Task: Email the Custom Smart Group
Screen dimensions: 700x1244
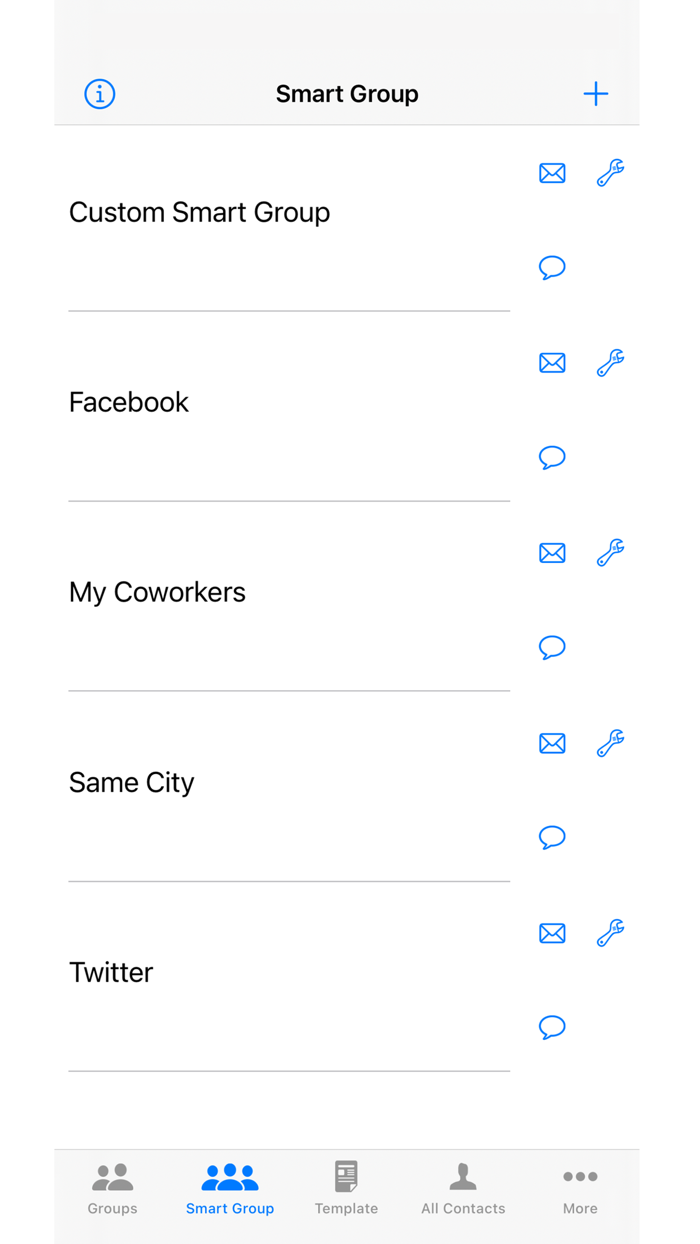Action: point(552,173)
